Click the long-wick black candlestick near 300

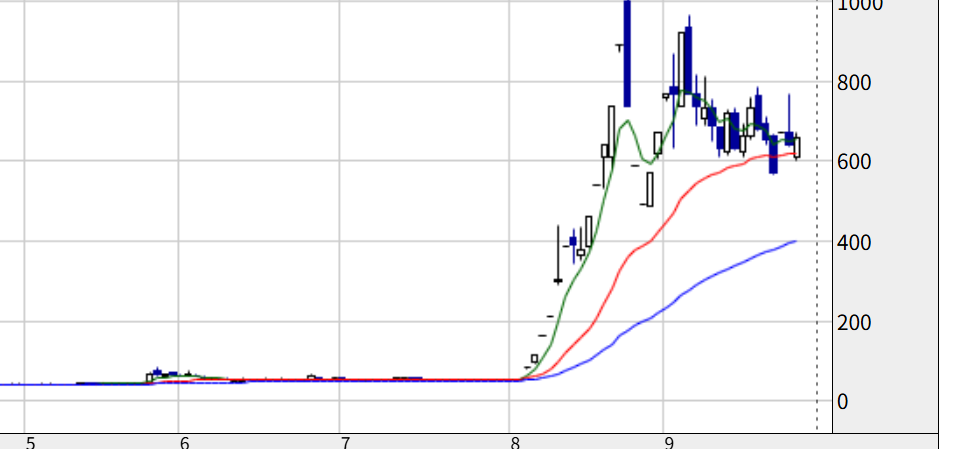click(x=558, y=255)
